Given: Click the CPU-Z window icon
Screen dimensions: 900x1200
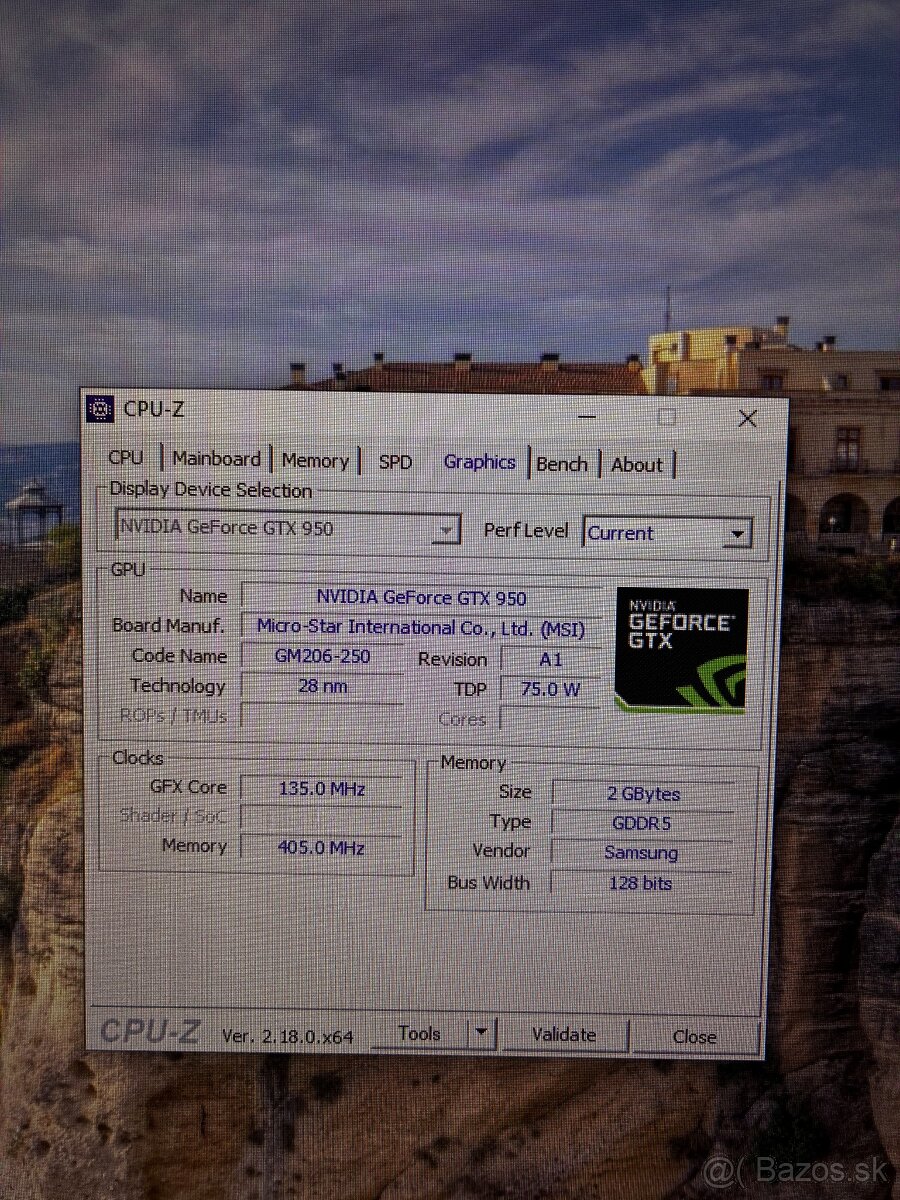Looking at the screenshot, I should pyautogui.click(x=101, y=408).
